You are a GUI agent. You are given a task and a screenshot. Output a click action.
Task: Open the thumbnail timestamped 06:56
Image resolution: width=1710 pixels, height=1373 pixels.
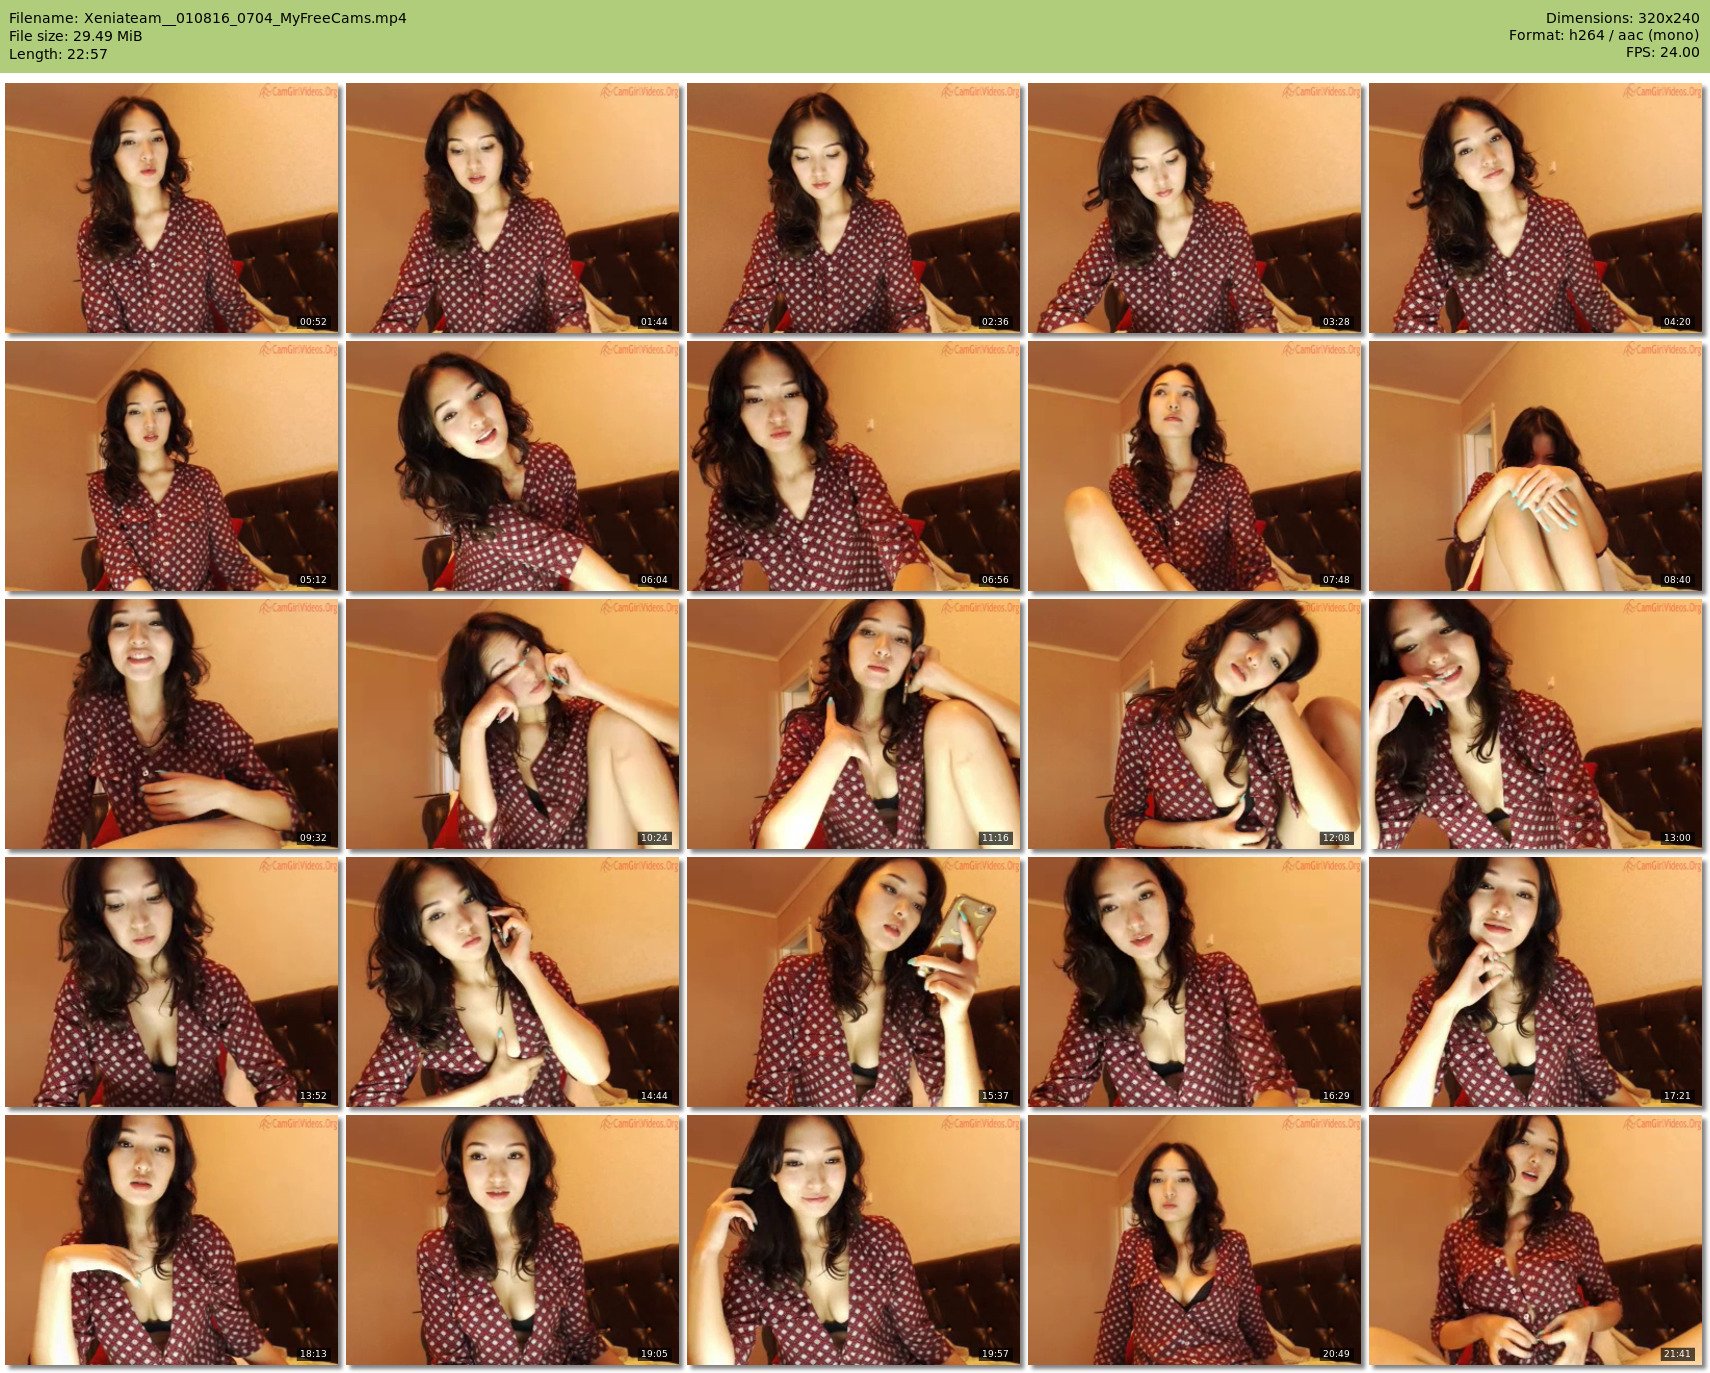click(854, 466)
